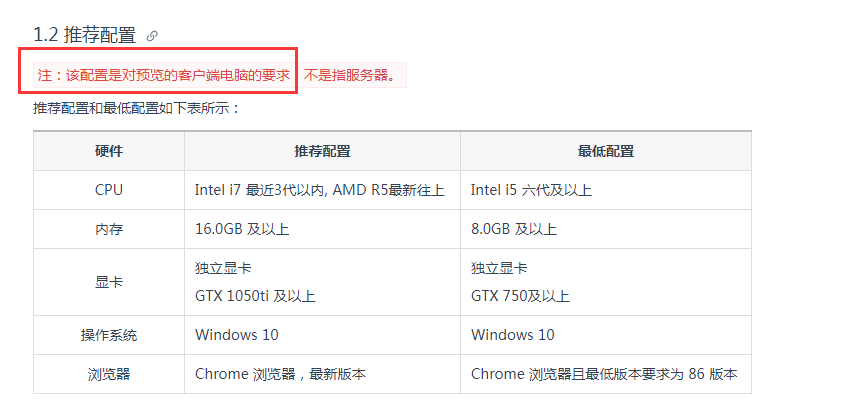Click the Chrome 浏览器，最新版本 cell
This screenshot has height=419, width=859.
point(322,374)
